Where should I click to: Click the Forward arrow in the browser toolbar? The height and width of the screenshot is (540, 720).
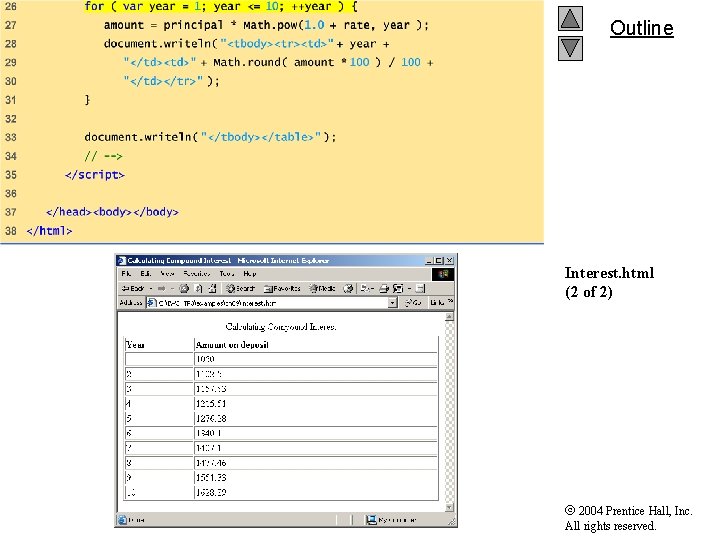pyautogui.click(x=161, y=288)
